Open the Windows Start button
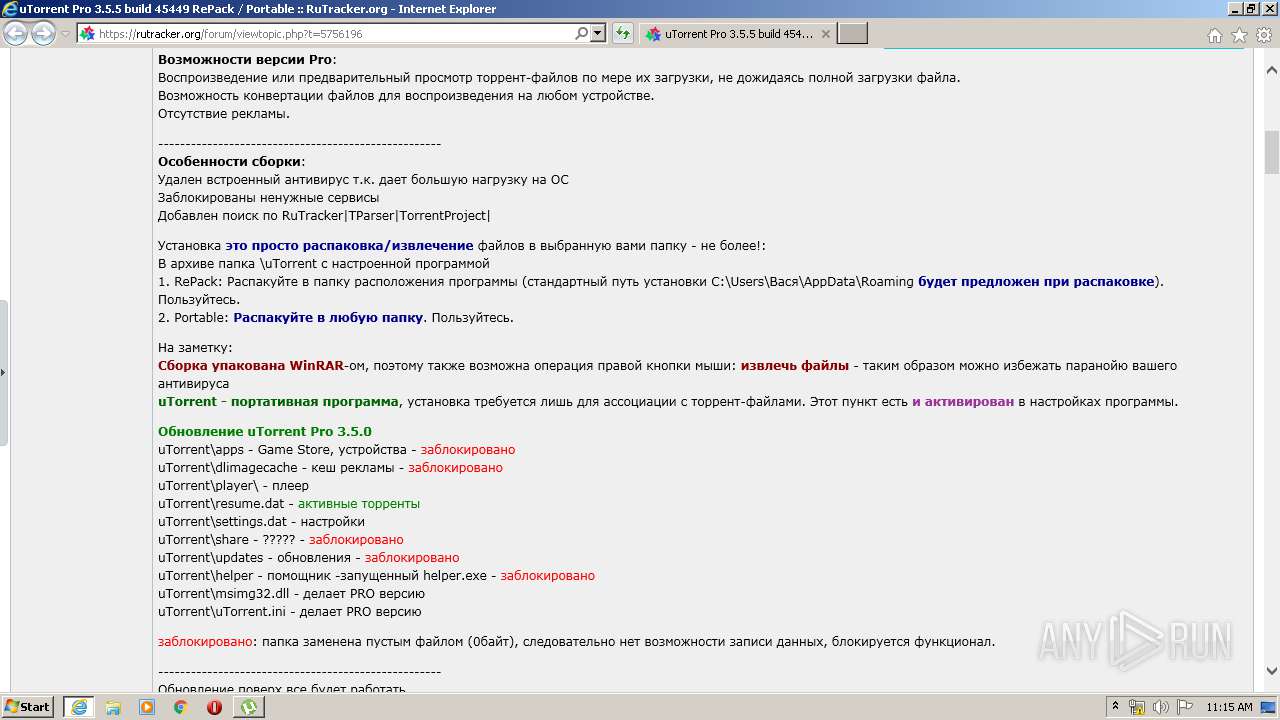 (27, 706)
